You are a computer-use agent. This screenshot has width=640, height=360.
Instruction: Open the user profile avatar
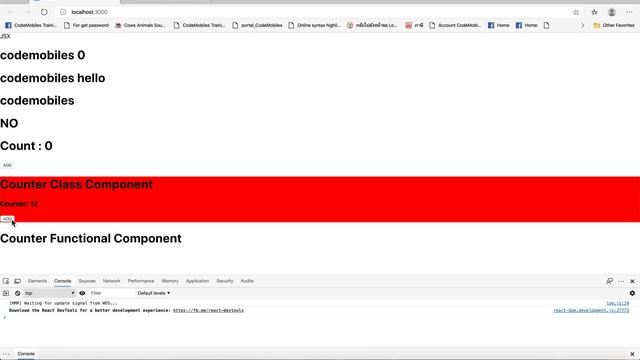click(611, 12)
